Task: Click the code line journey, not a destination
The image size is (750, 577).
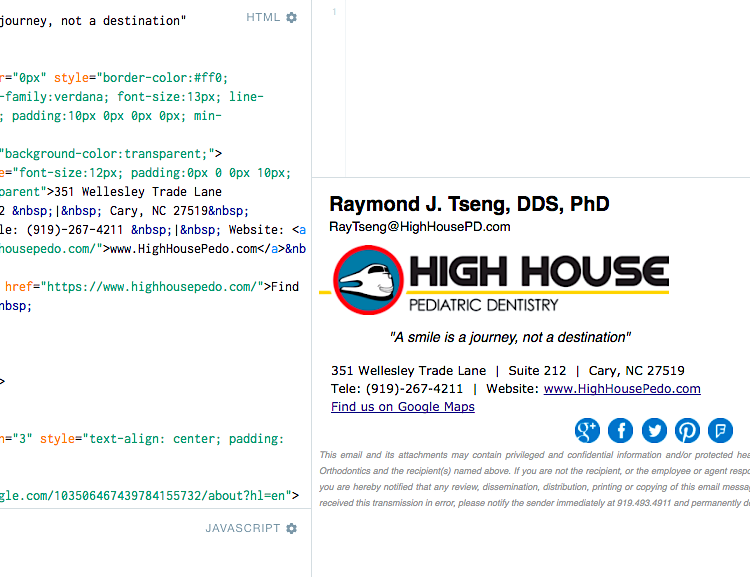Action: pyautogui.click(x=93, y=21)
